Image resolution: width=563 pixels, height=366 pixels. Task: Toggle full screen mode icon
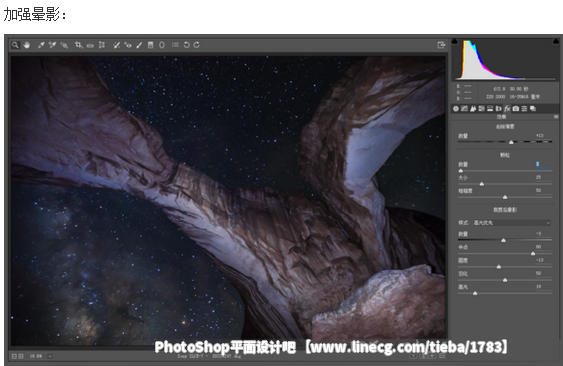(441, 45)
